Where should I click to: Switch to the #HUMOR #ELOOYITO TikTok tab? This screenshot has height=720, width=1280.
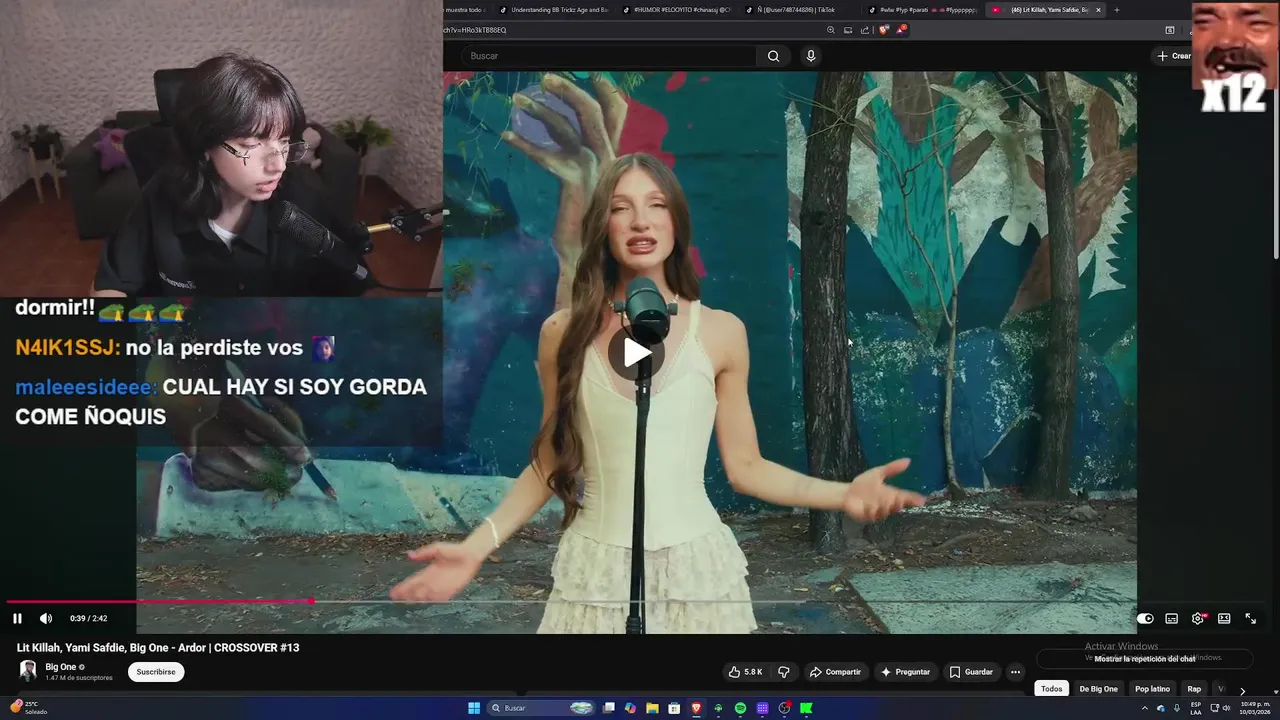pos(676,10)
